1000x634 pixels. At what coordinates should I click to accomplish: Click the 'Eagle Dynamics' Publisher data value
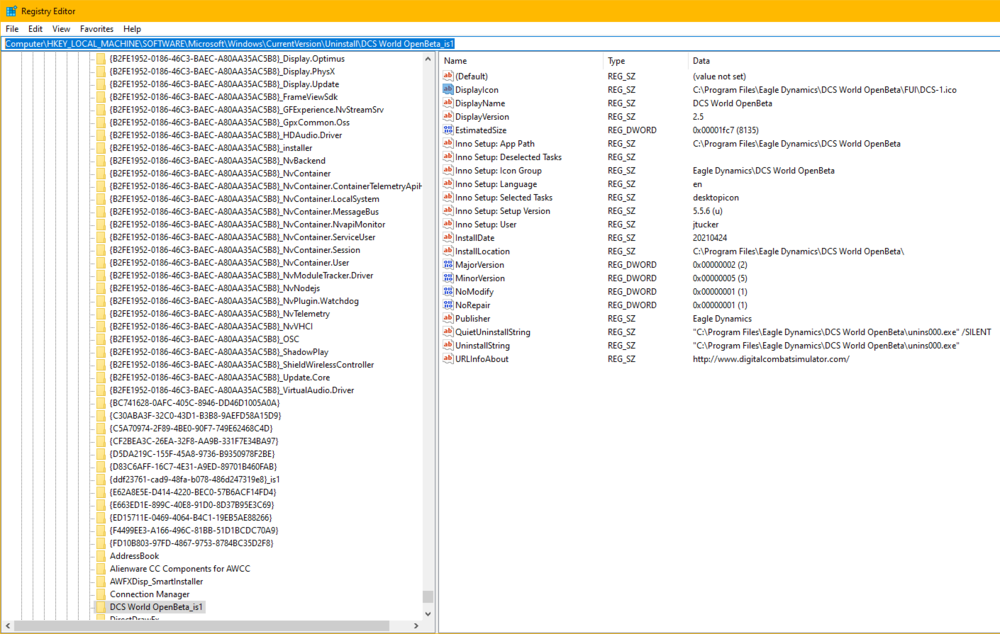click(722, 318)
